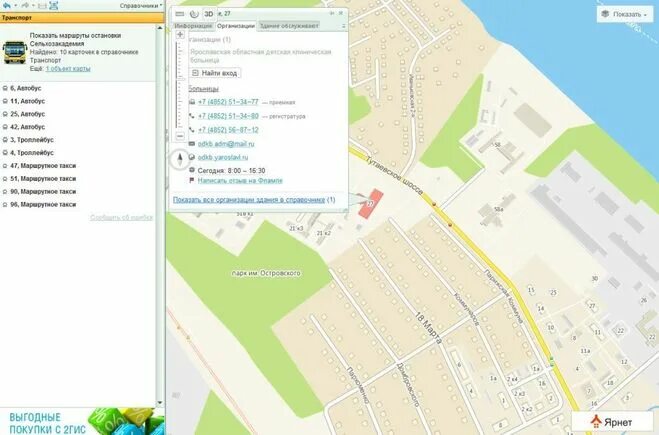Screen dimensions: 659x435
Task: Click the odkb.adm@mail.ru email link
Action: [226, 144]
